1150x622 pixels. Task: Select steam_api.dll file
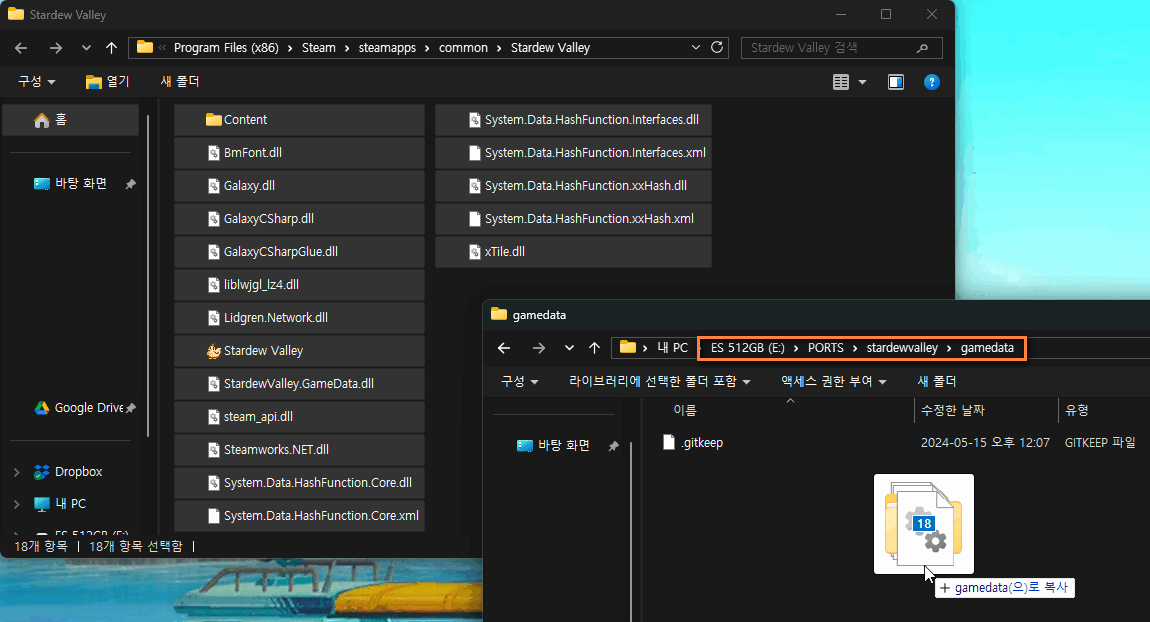[x=299, y=417]
